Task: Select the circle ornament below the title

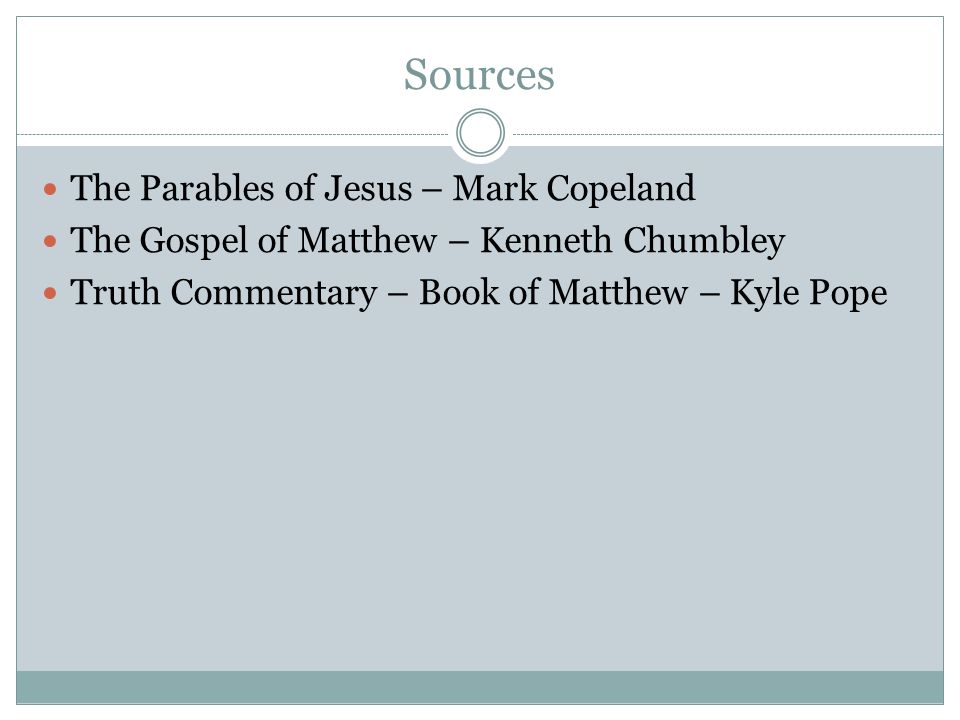Action: 481,133
